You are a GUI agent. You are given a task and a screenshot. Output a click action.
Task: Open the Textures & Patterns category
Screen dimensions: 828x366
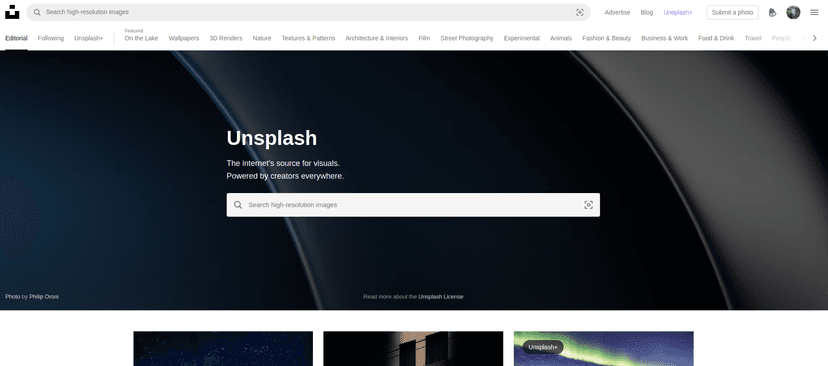(308, 38)
